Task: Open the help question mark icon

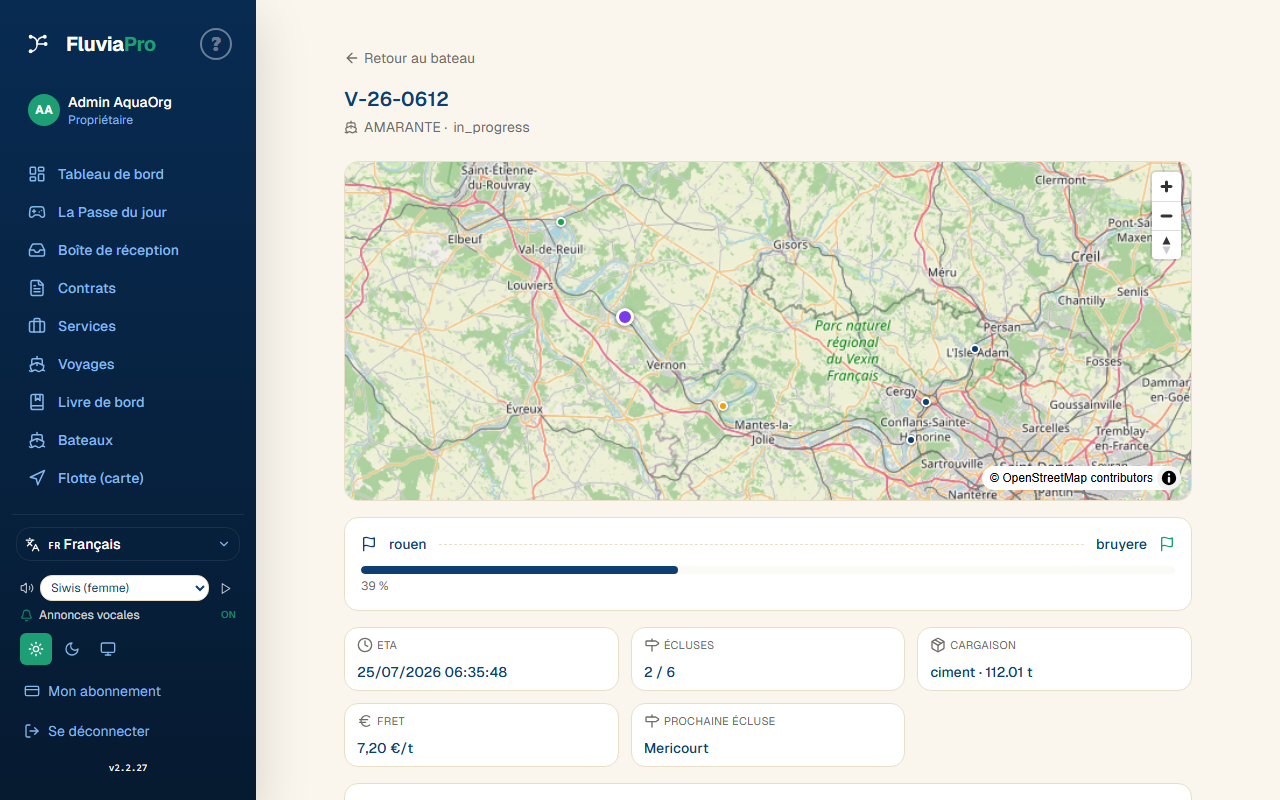Action: 216,44
